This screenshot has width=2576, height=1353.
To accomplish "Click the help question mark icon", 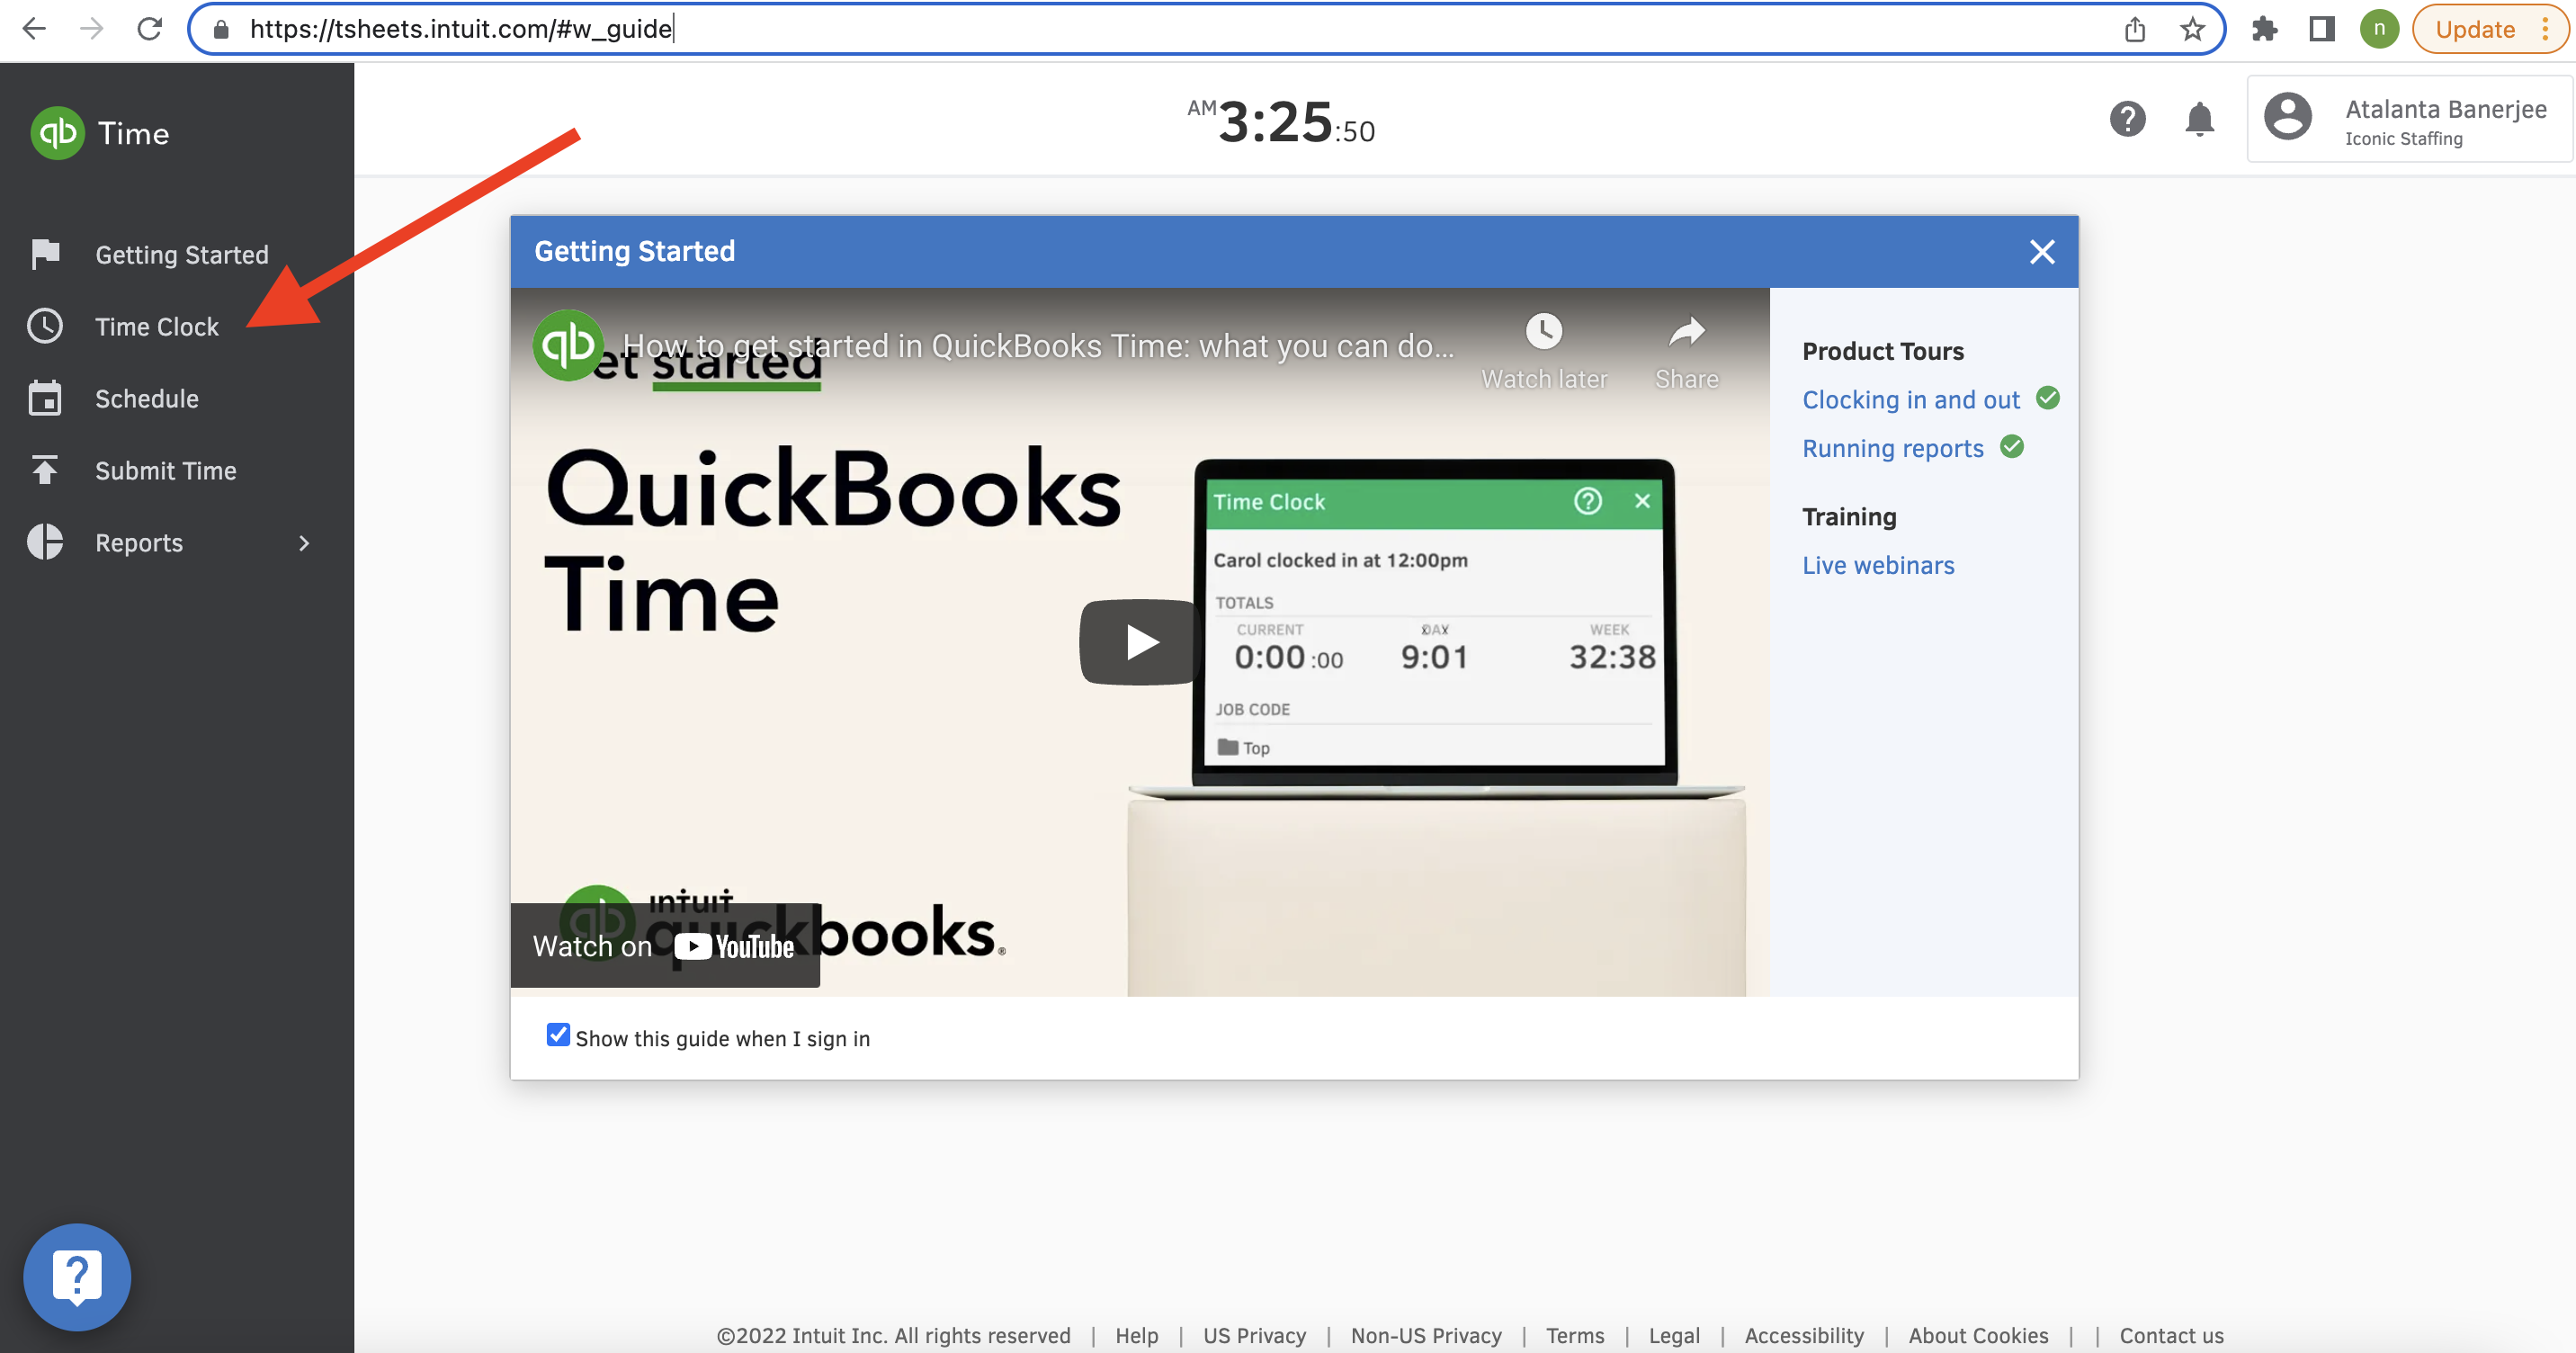I will [x=2126, y=118].
